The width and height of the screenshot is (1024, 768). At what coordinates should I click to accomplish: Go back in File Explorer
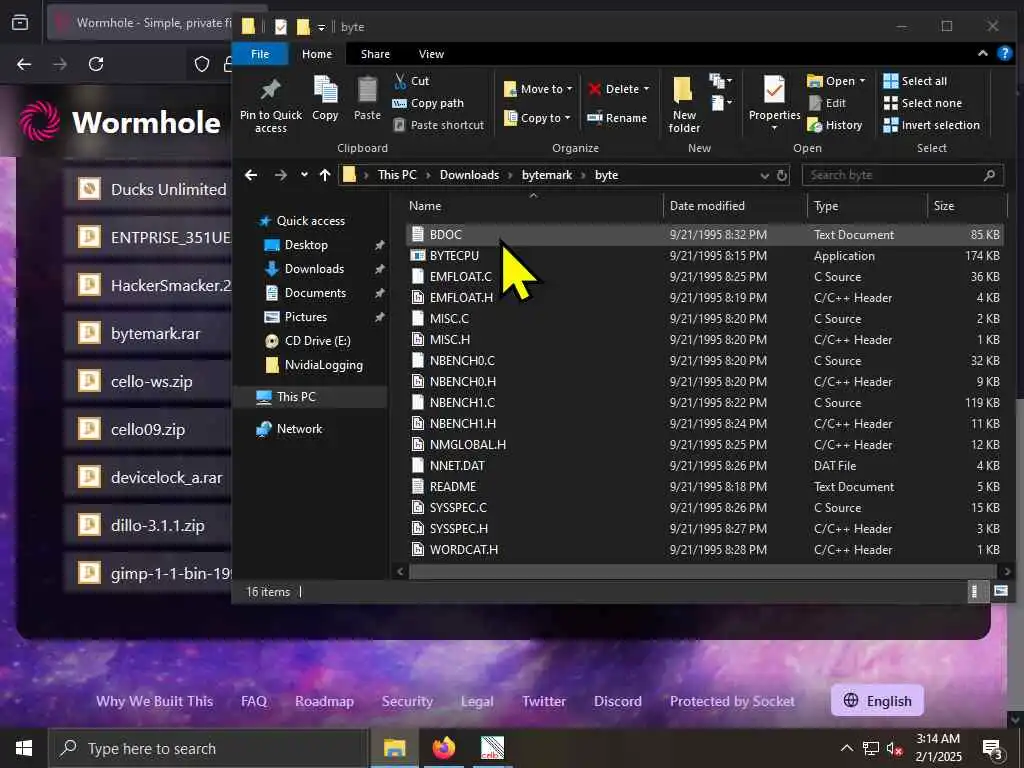[251, 175]
